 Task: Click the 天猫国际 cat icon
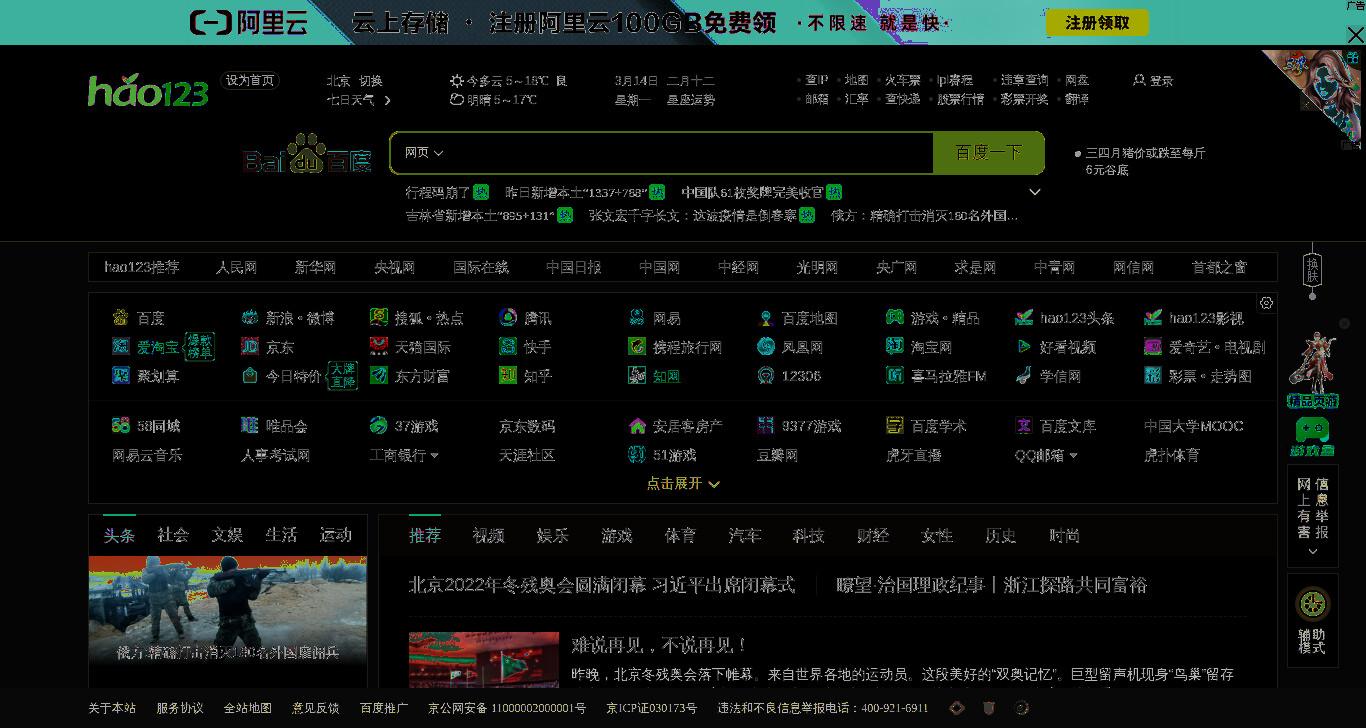click(379, 347)
